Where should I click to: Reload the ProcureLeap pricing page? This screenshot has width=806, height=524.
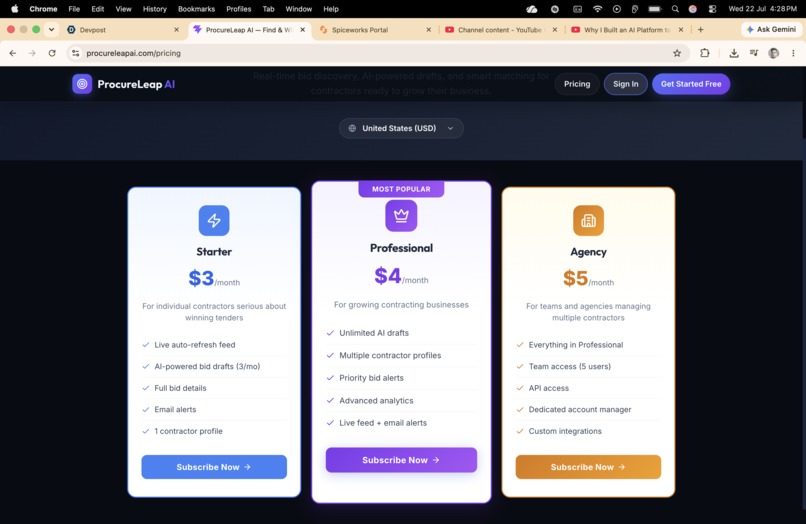click(x=52, y=53)
